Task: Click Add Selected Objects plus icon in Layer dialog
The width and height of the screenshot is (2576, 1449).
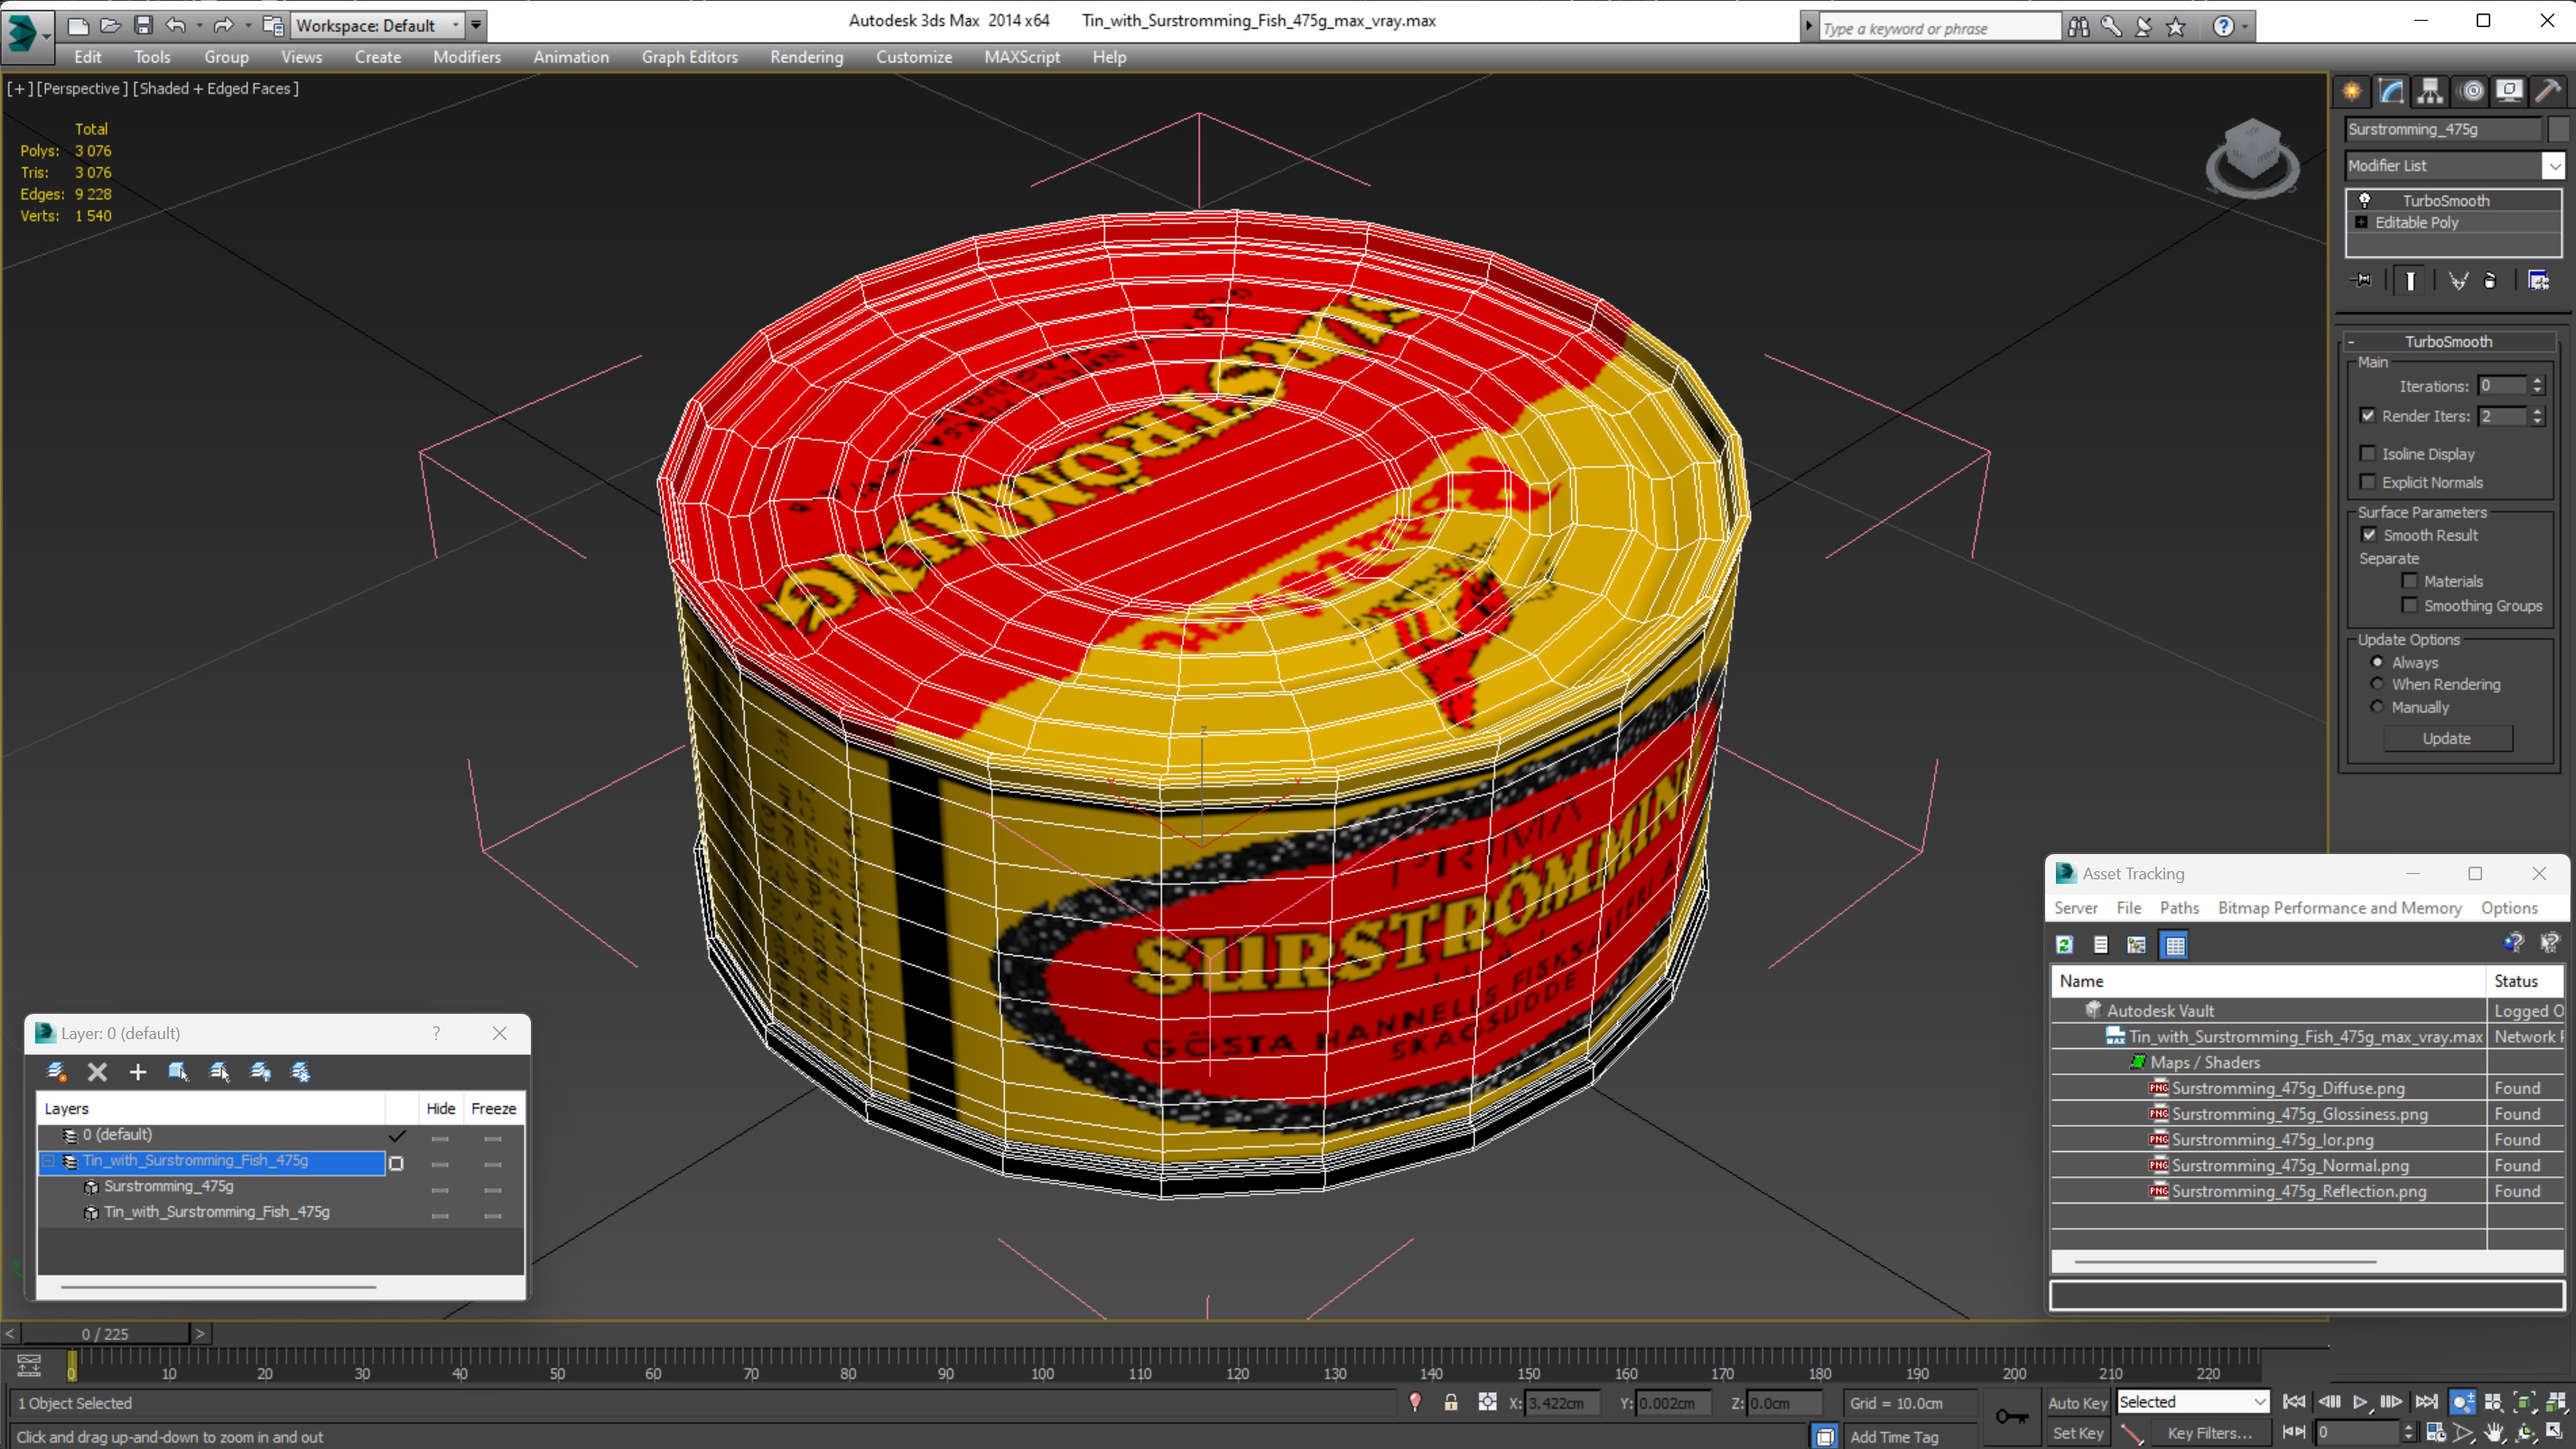Action: (x=138, y=1072)
